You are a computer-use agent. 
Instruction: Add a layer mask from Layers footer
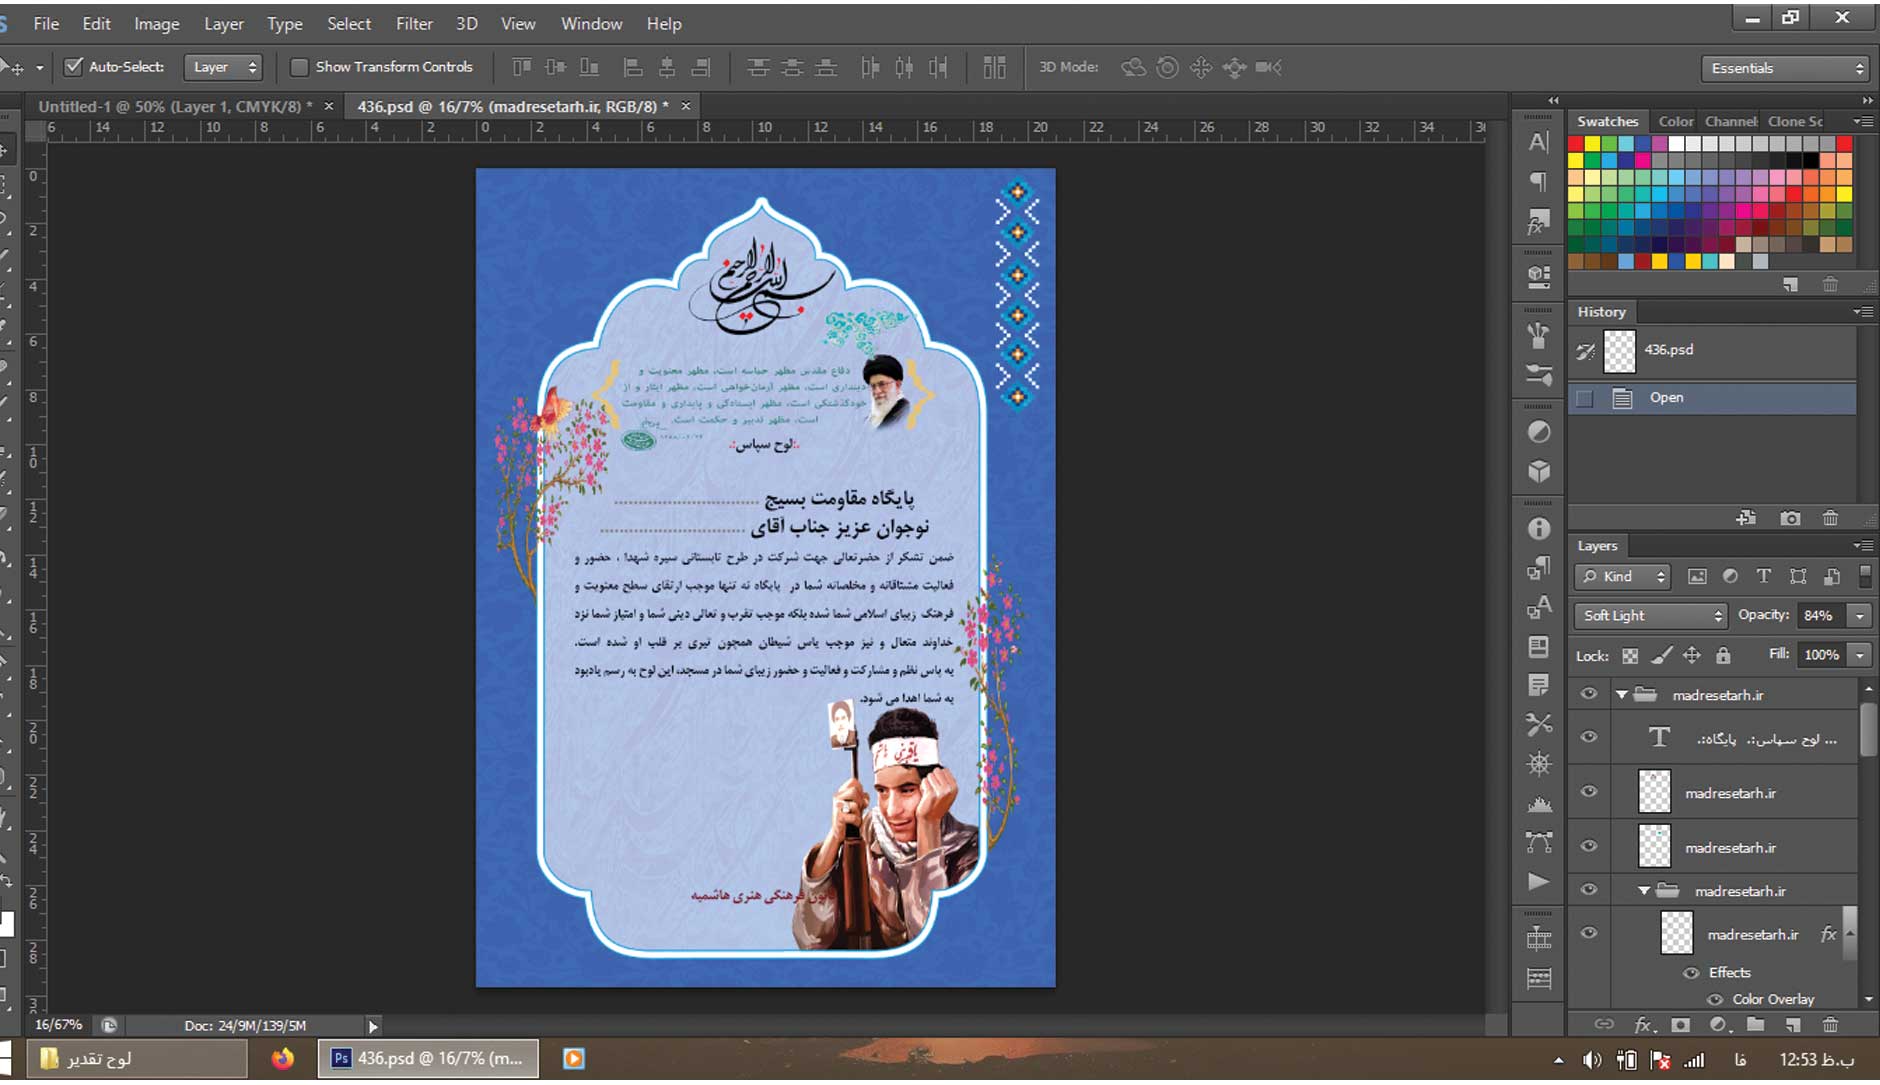[1681, 1024]
